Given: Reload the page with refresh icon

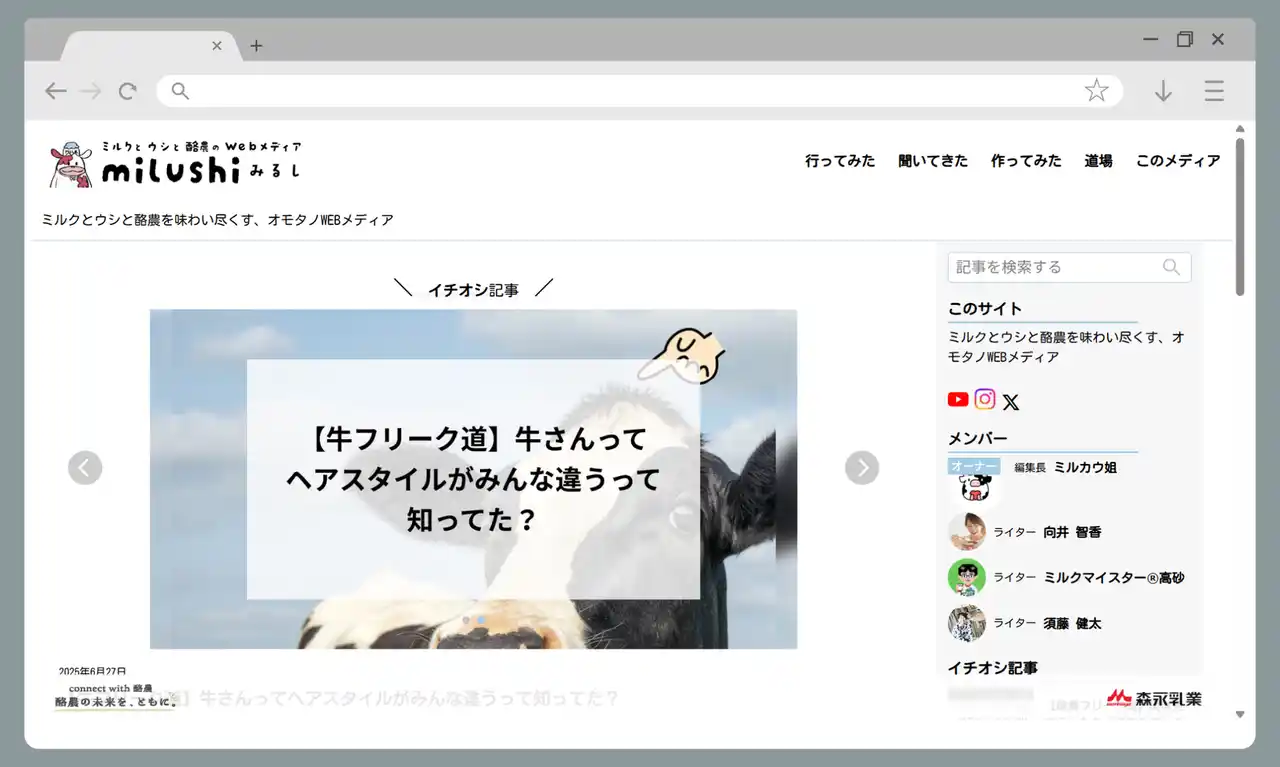Looking at the screenshot, I should tap(128, 91).
